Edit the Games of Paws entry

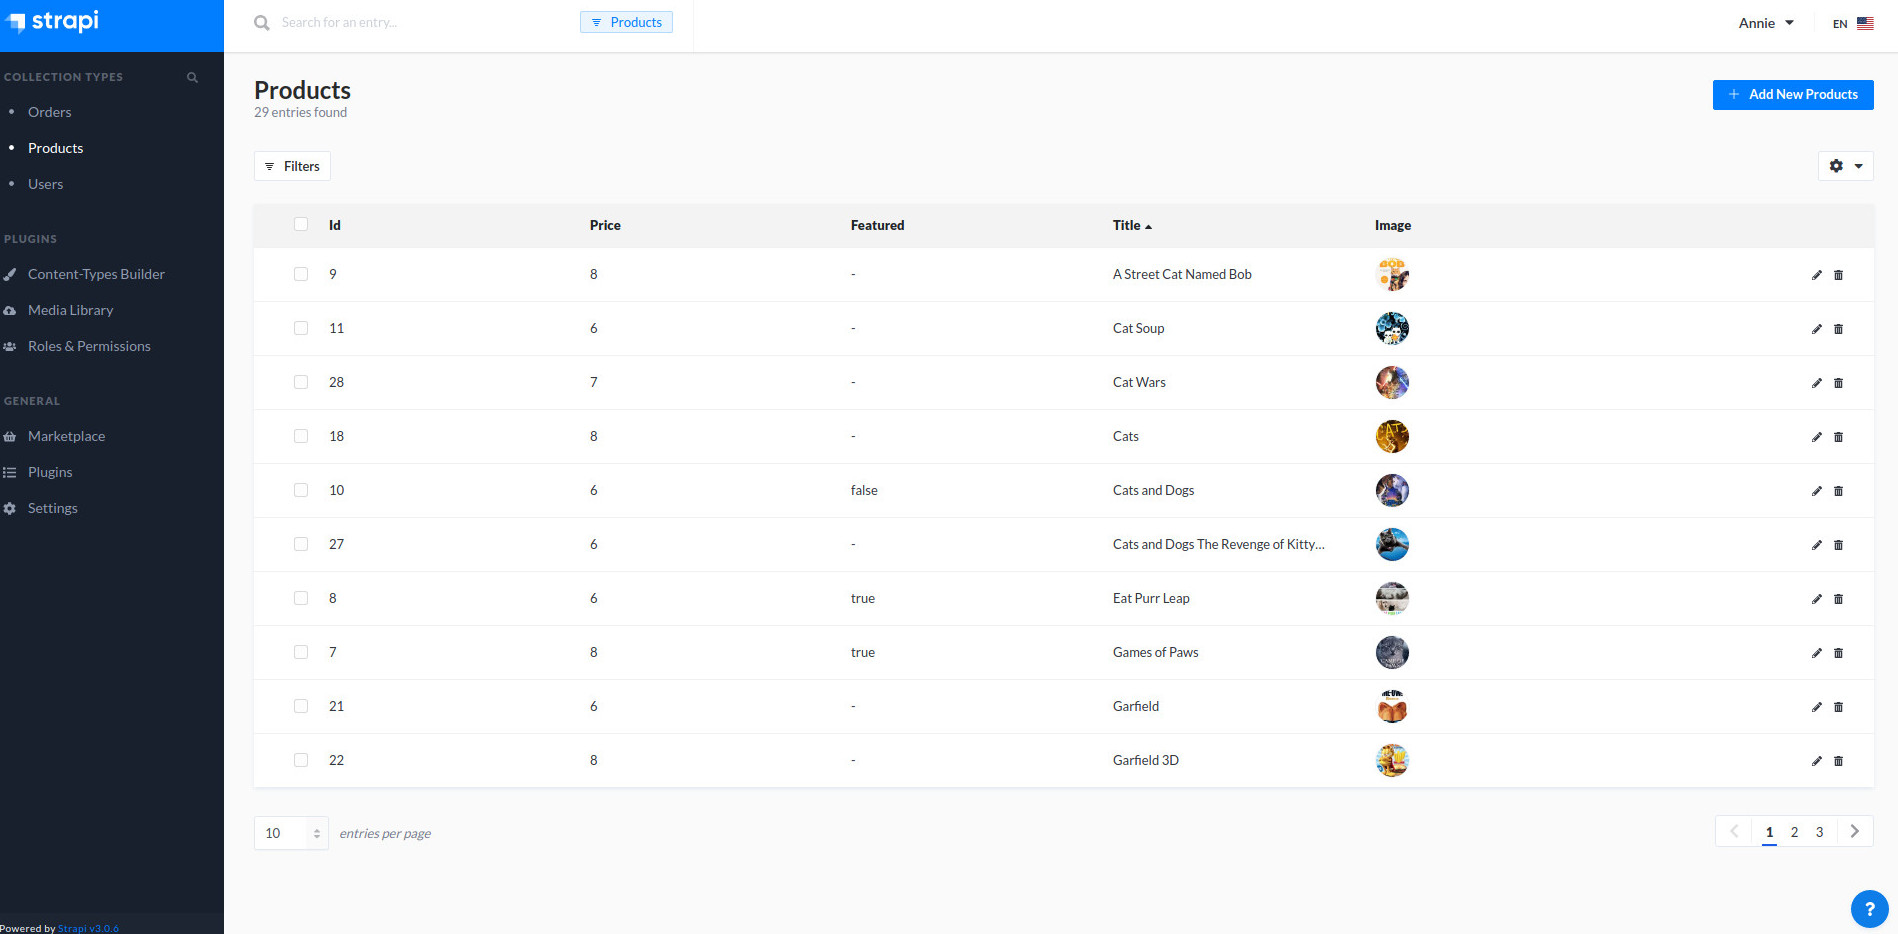pyautogui.click(x=1817, y=653)
